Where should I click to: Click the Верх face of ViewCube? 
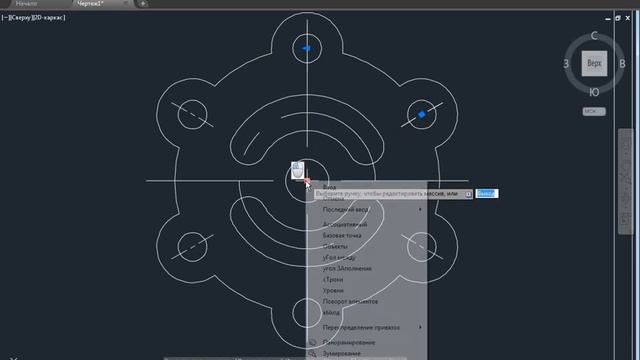tap(594, 63)
